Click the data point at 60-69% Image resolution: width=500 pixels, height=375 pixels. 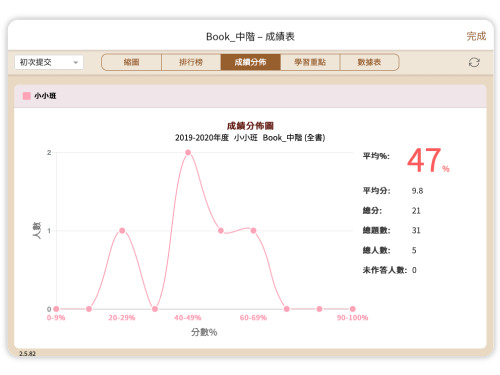[x=253, y=231]
